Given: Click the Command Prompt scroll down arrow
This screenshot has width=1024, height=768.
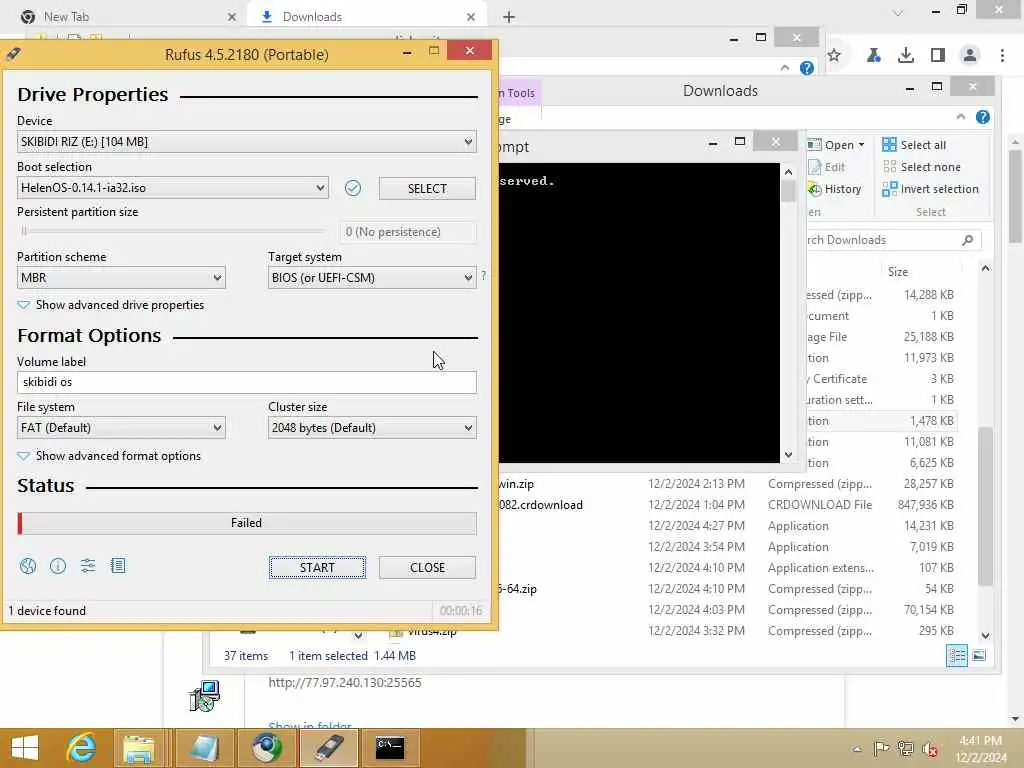Looking at the screenshot, I should pos(788,455).
